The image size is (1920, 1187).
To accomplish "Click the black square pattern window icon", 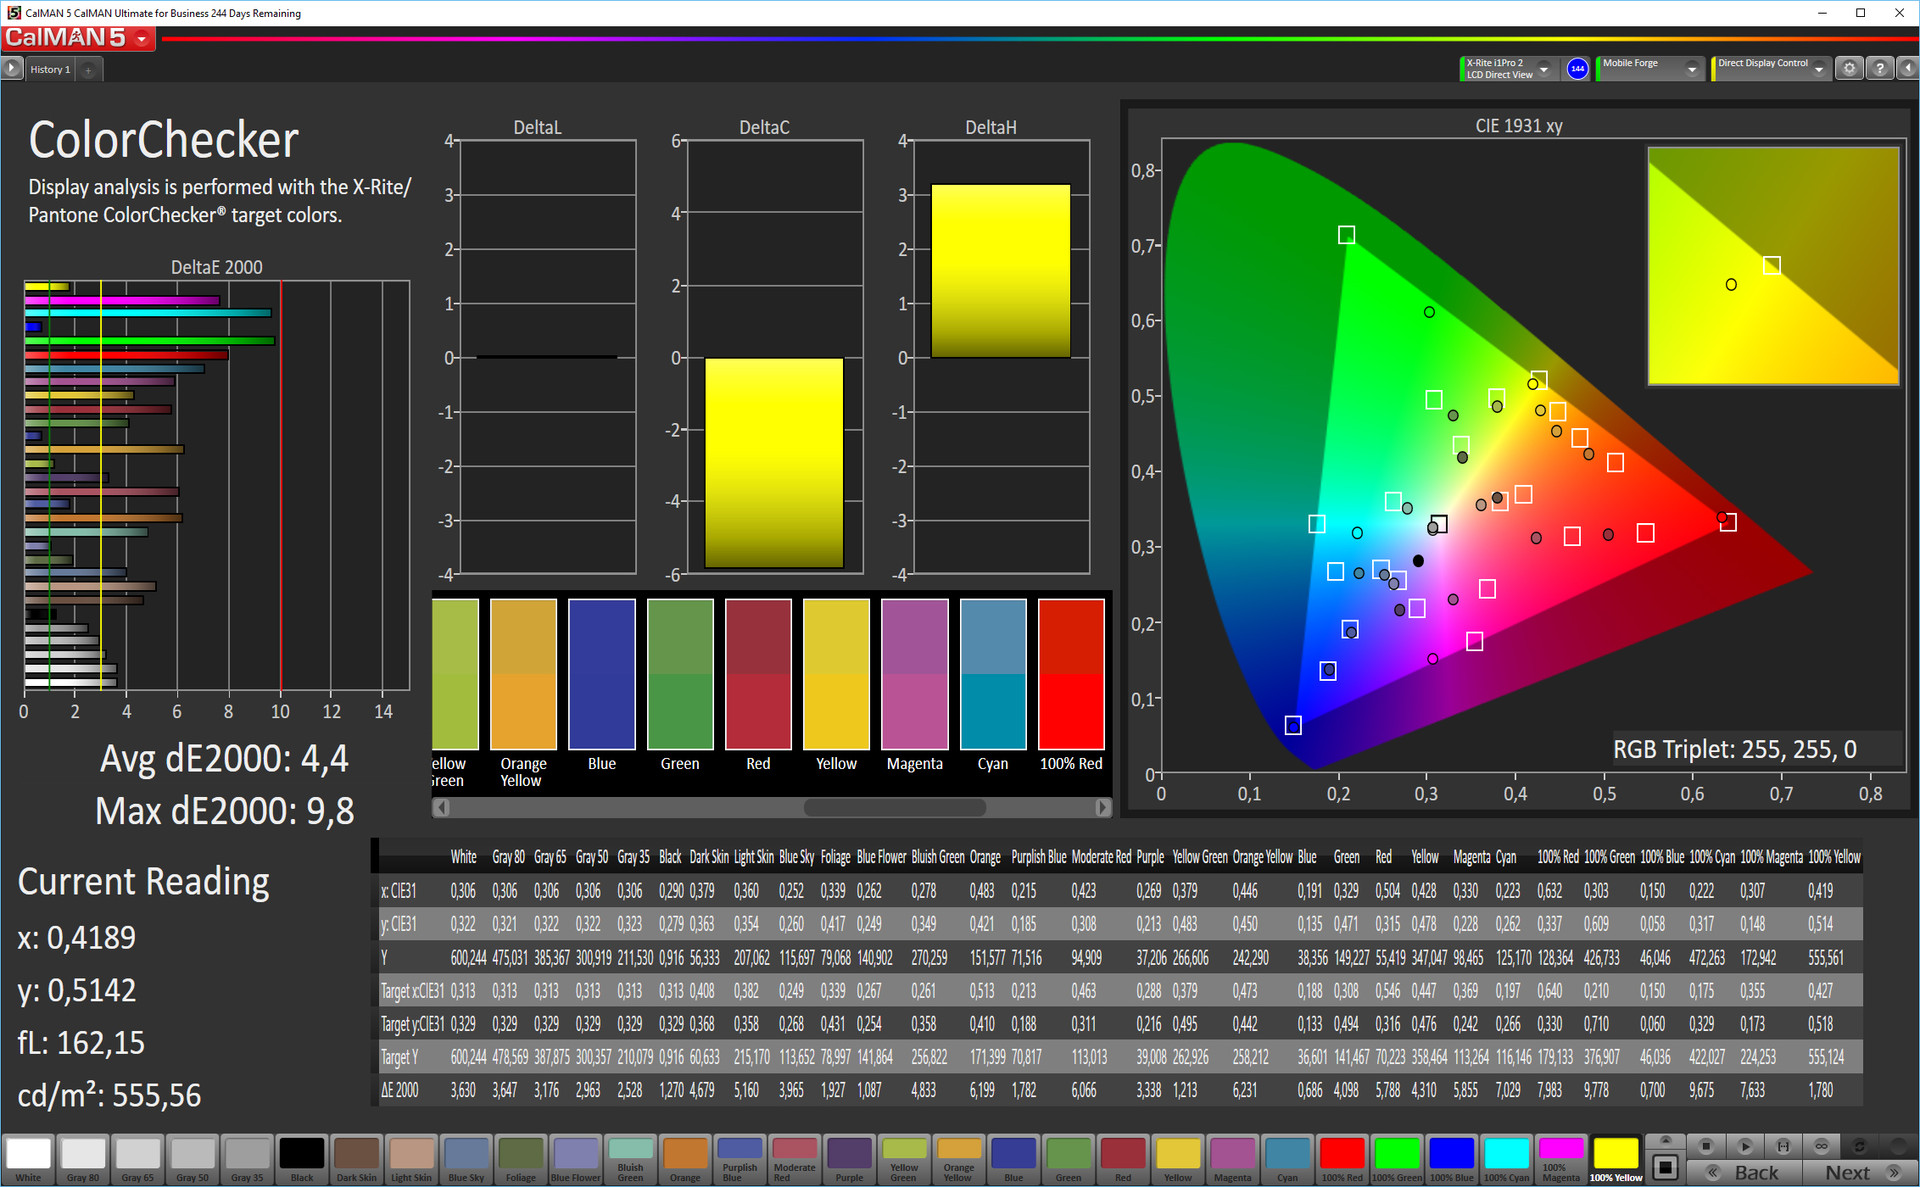I will (1665, 1167).
